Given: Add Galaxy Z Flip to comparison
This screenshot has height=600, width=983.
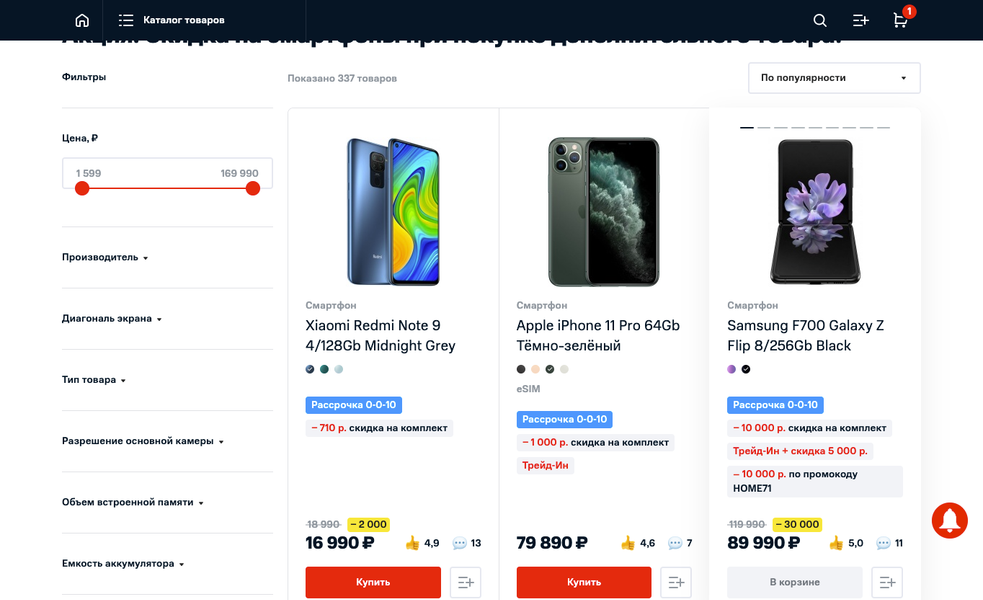Looking at the screenshot, I should 887,582.
